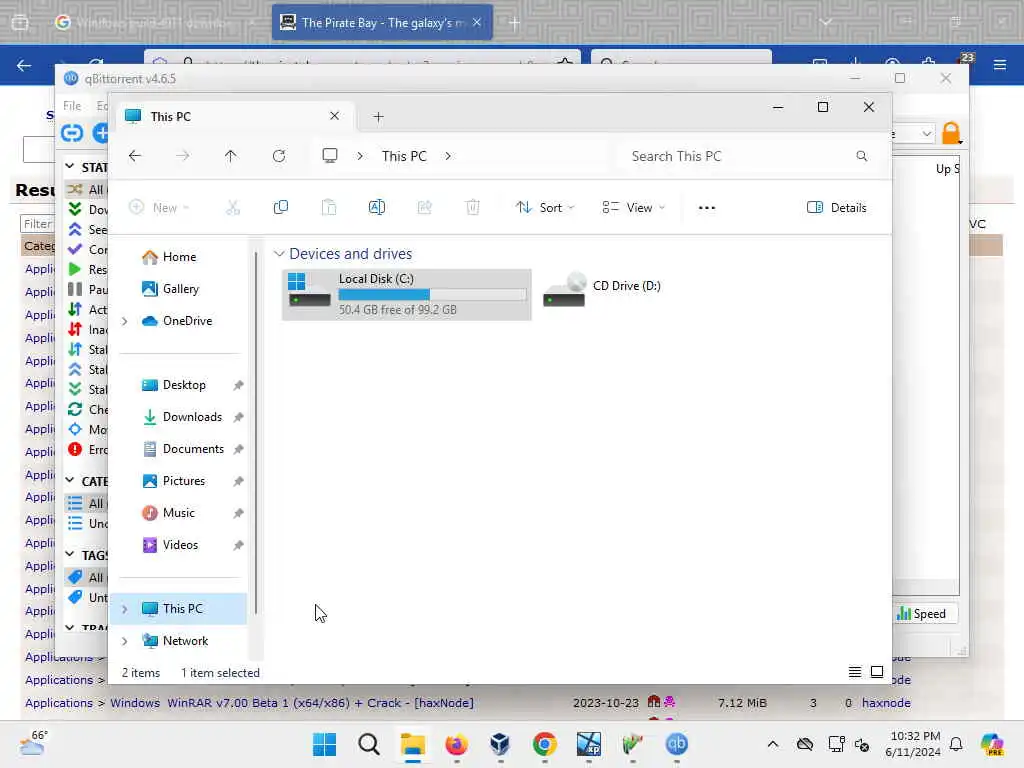Unpin Documents from Quick access
The width and height of the screenshot is (1024, 768).
pyautogui.click(x=238, y=449)
